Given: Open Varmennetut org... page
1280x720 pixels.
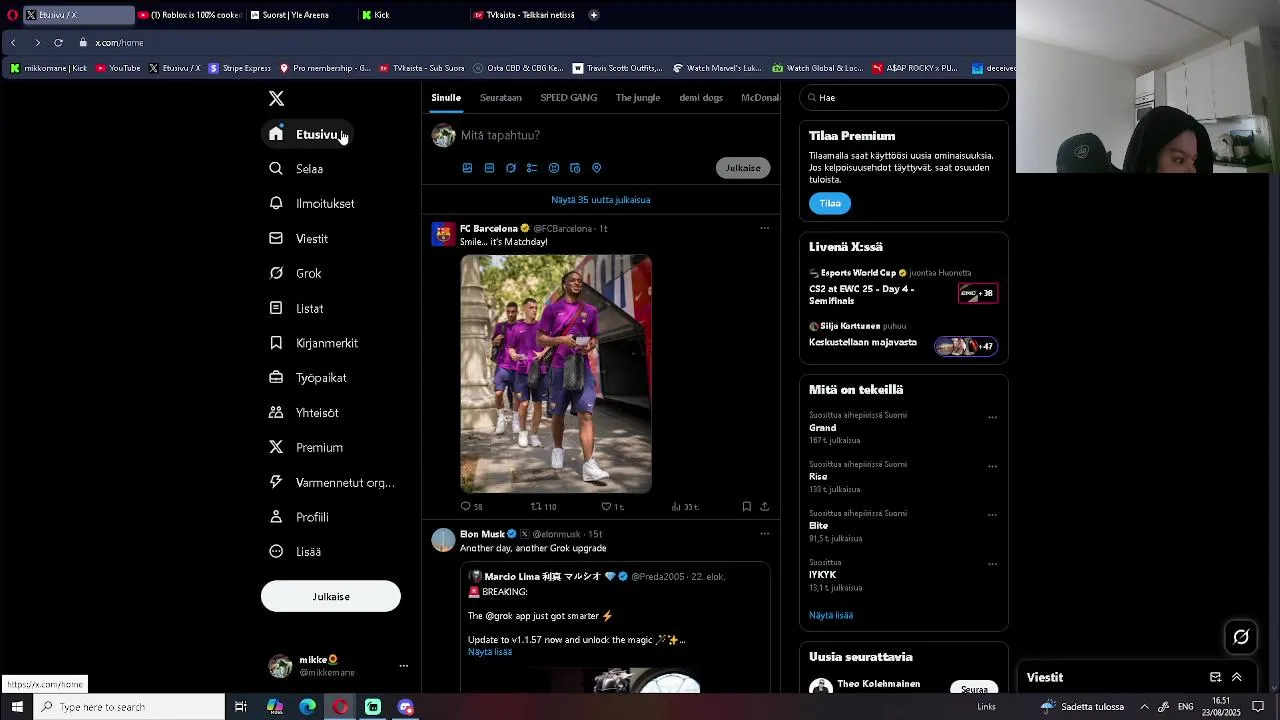Looking at the screenshot, I should pyautogui.click(x=332, y=482).
